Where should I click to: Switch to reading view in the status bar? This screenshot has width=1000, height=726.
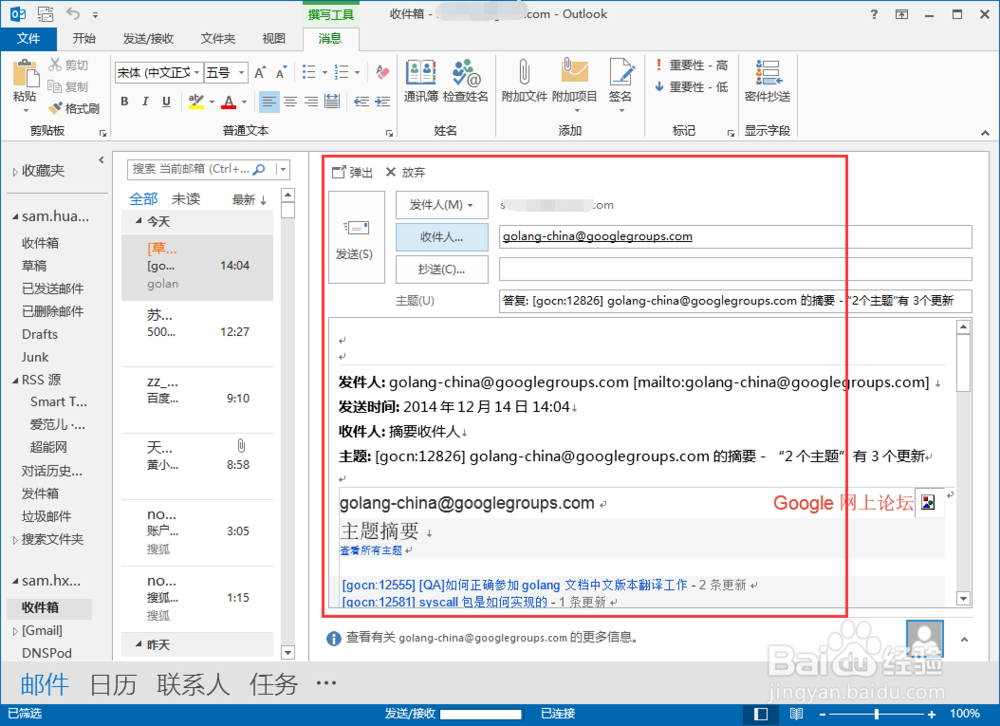(x=797, y=713)
